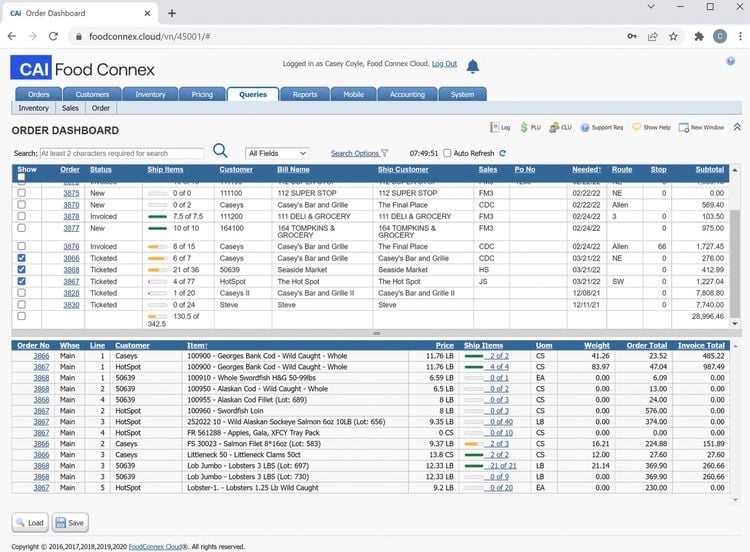Screen dimensions: 750x552
Task: Check Show checkbox for order 3828
Action: [22, 293]
